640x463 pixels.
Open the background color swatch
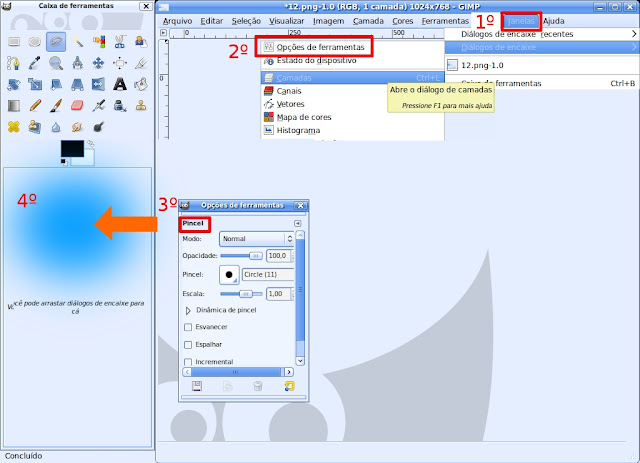87,160
